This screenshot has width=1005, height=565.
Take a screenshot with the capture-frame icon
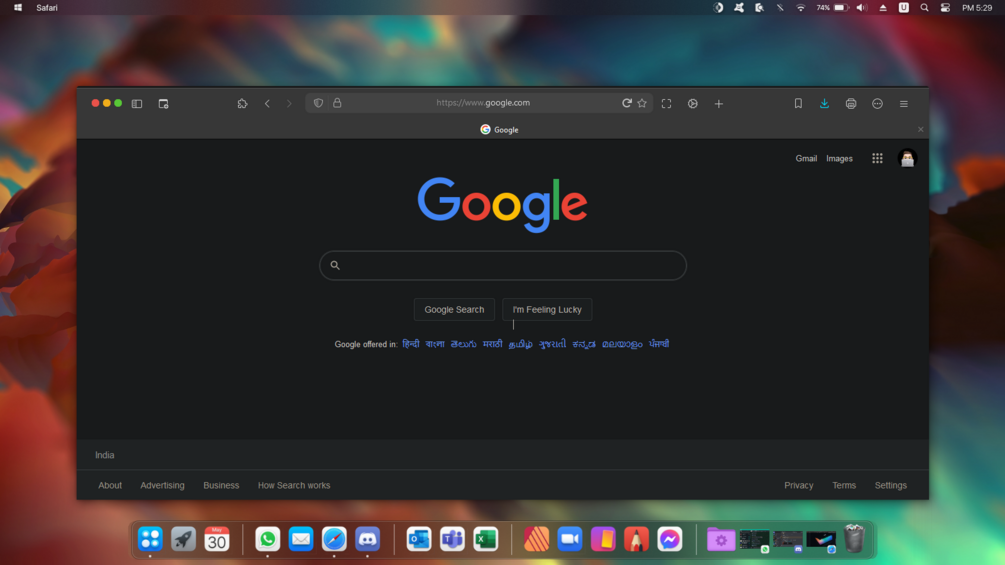click(x=667, y=103)
